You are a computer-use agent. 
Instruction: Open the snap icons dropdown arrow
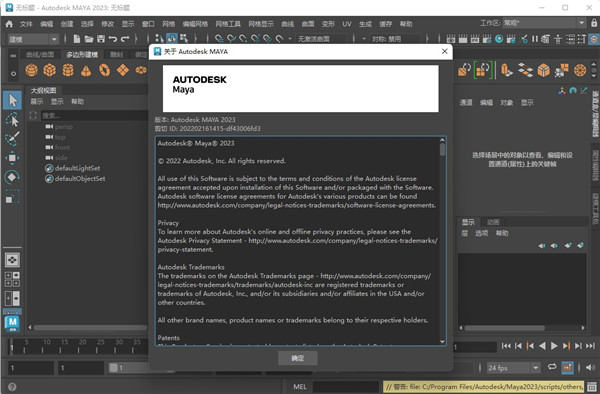290,39
